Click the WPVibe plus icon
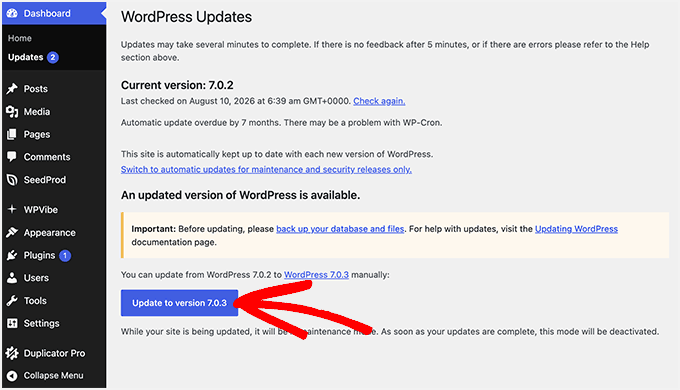Image resolution: width=680 pixels, height=390 pixels. tap(12, 210)
